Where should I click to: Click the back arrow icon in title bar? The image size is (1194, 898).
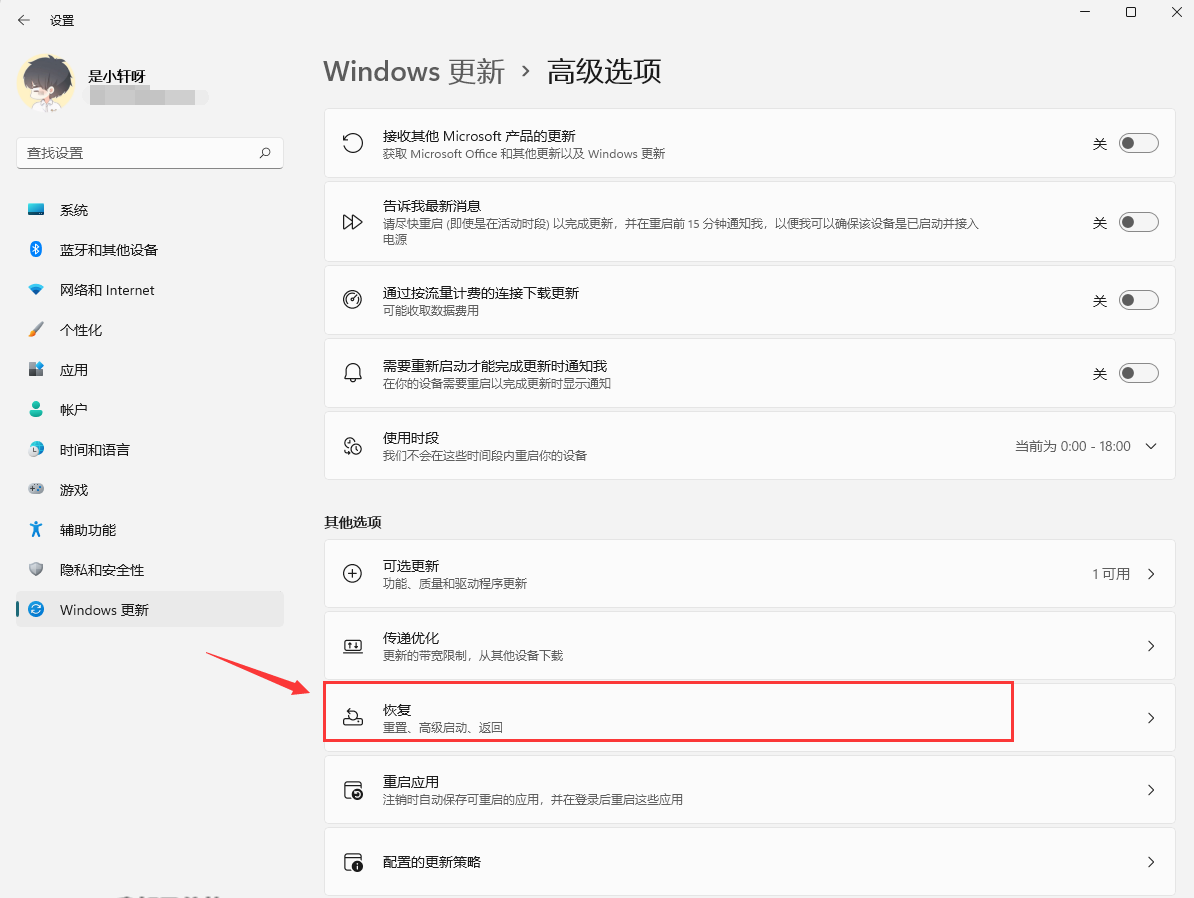(x=24, y=20)
